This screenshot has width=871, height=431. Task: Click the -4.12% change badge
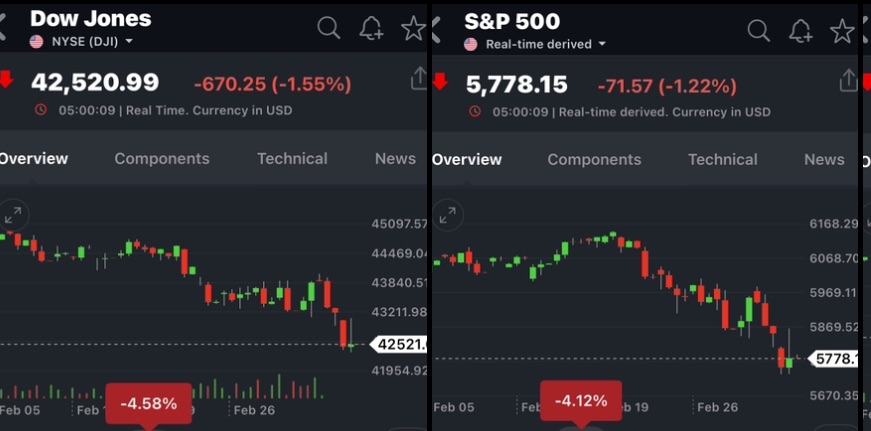580,401
